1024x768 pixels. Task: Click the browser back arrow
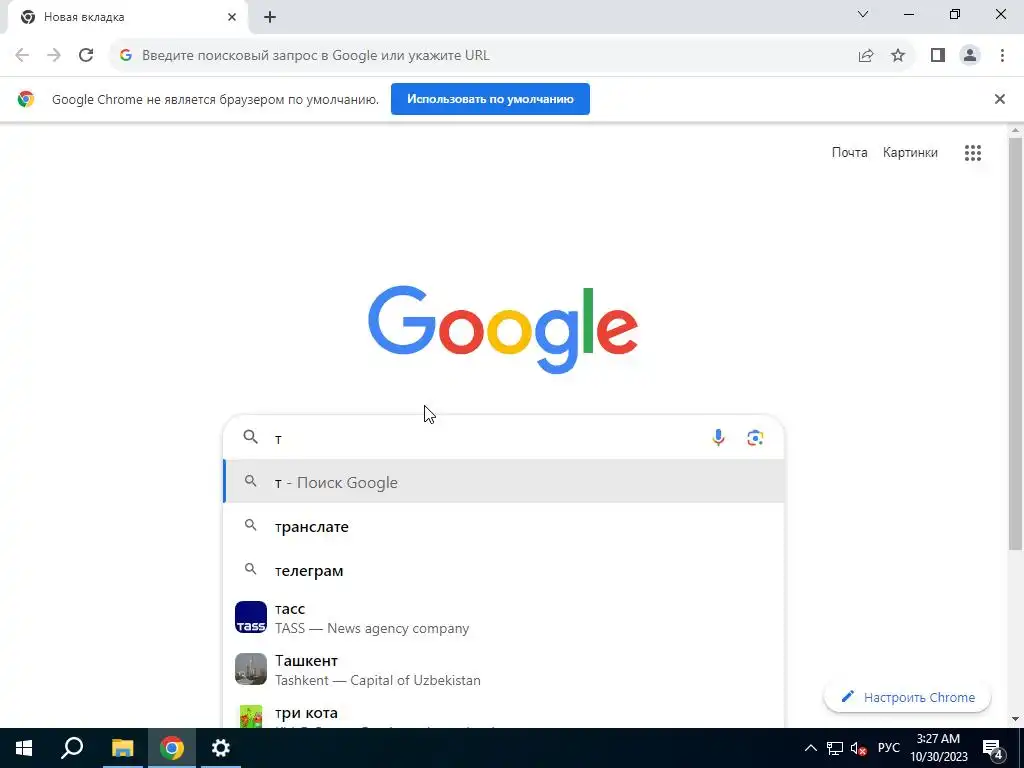pyautogui.click(x=22, y=55)
